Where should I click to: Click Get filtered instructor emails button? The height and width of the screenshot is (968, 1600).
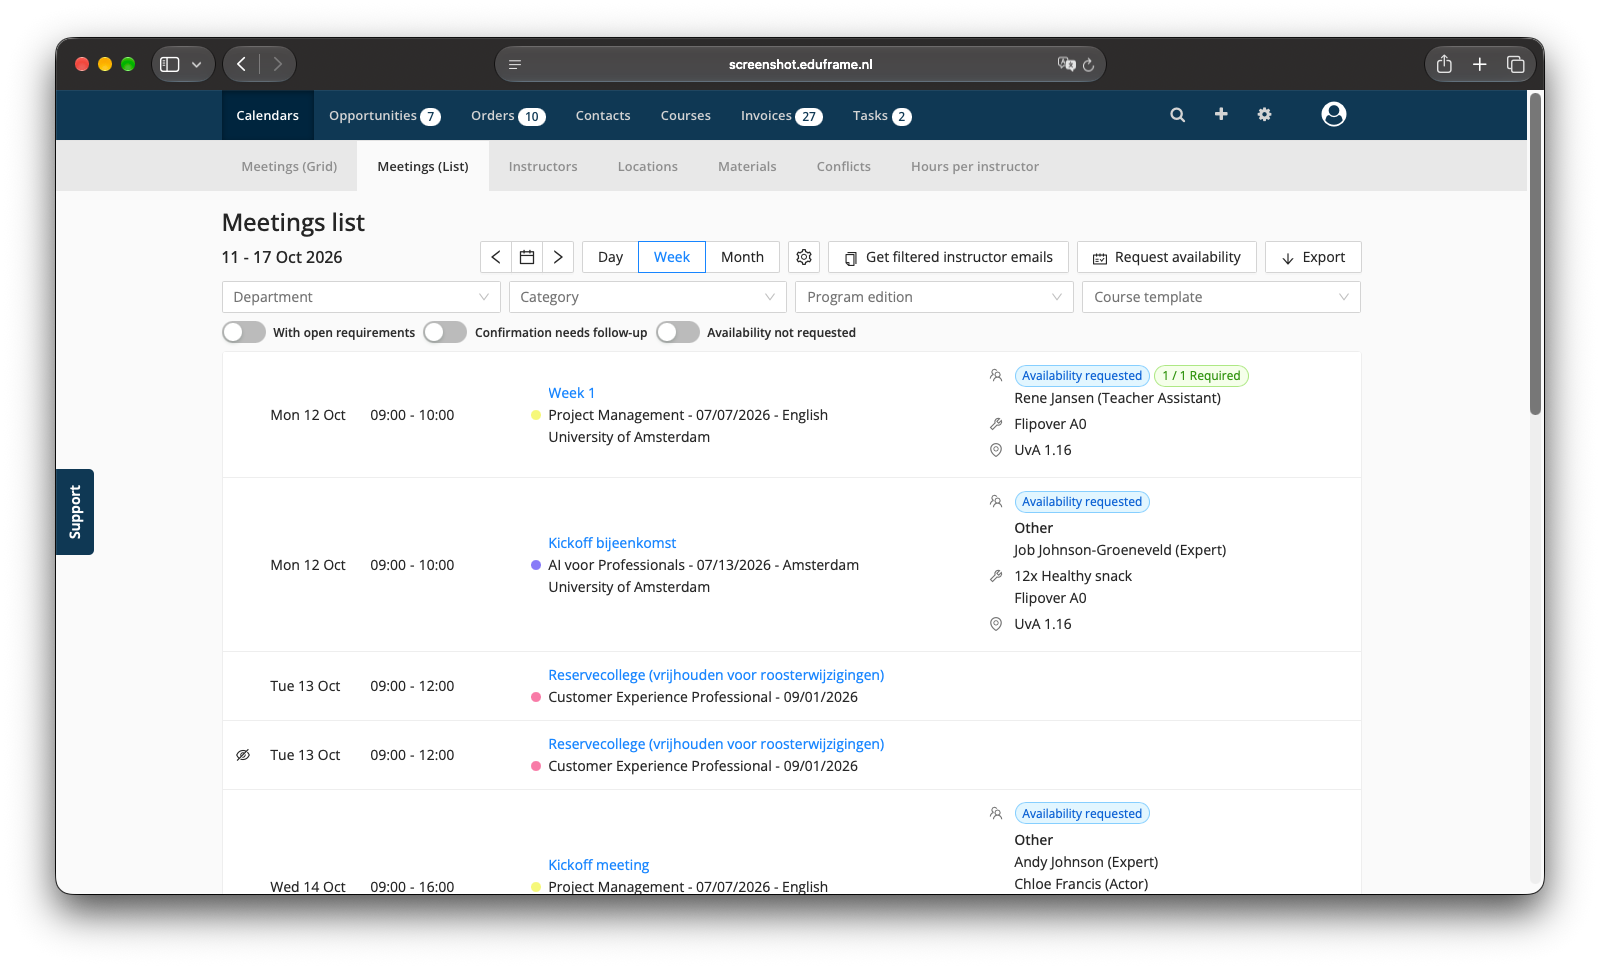pyautogui.click(x=948, y=257)
